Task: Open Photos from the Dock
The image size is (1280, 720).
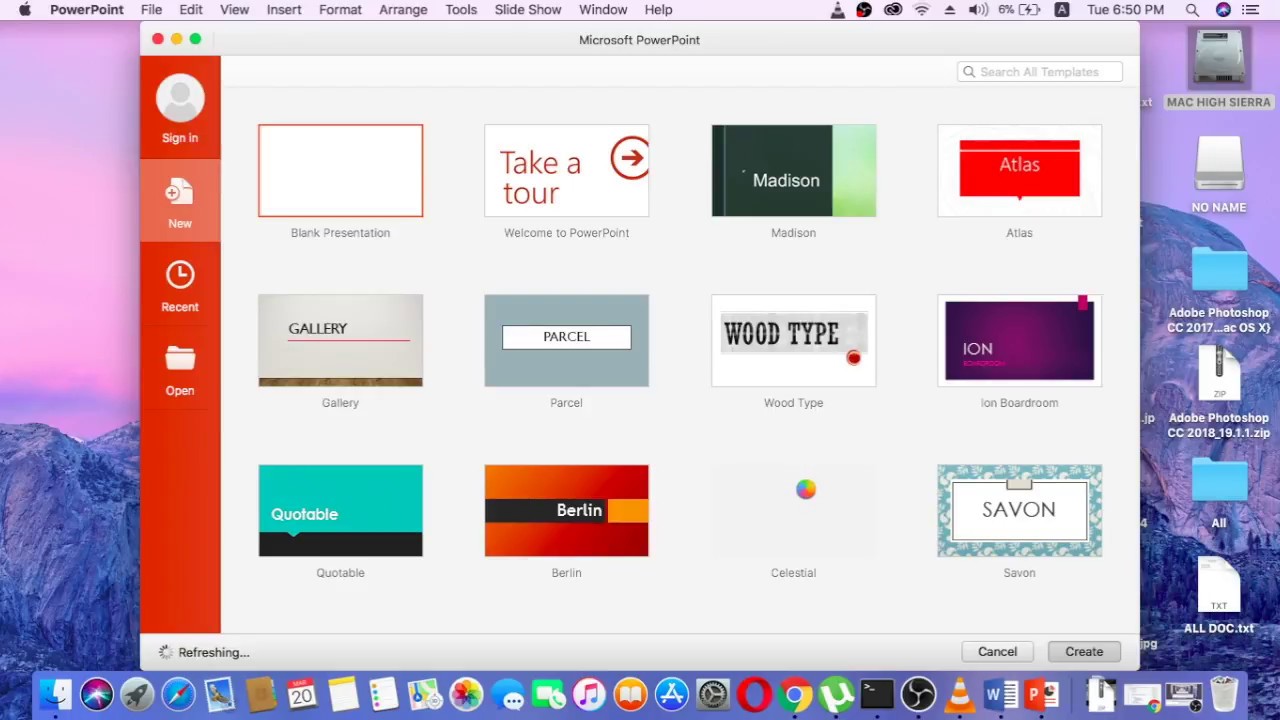Action: pyautogui.click(x=466, y=694)
